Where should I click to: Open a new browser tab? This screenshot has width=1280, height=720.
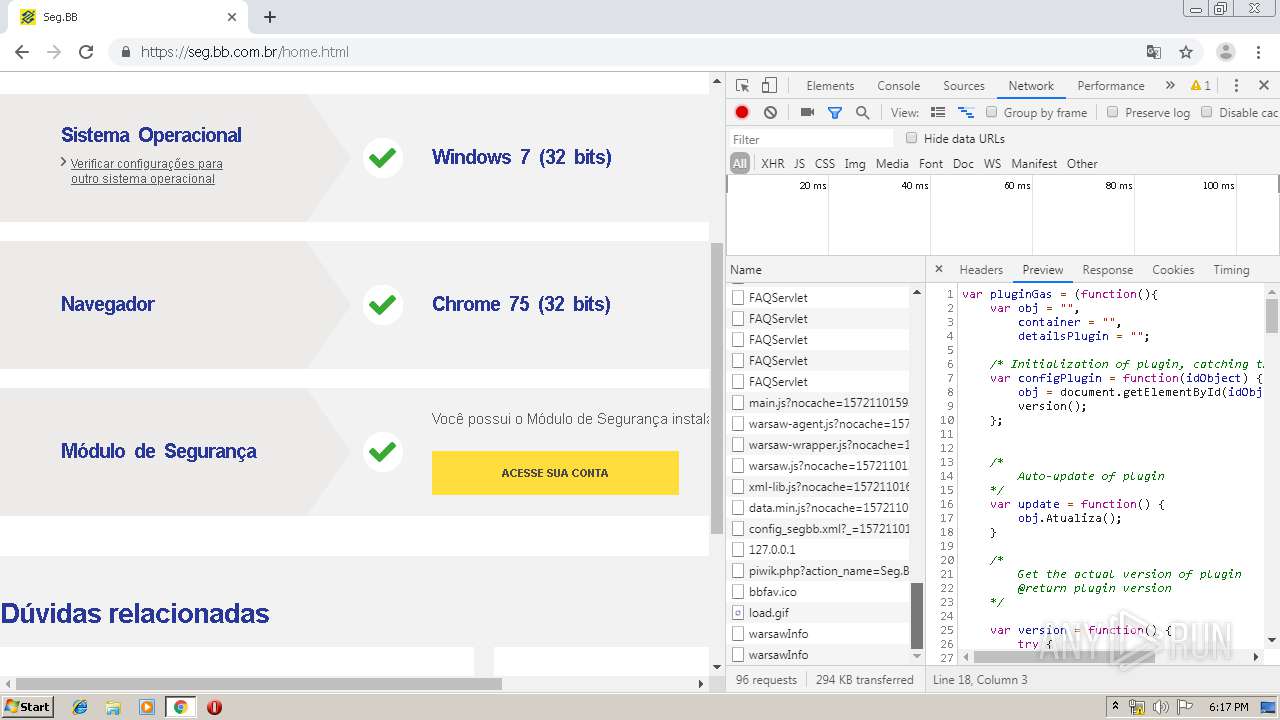270,17
